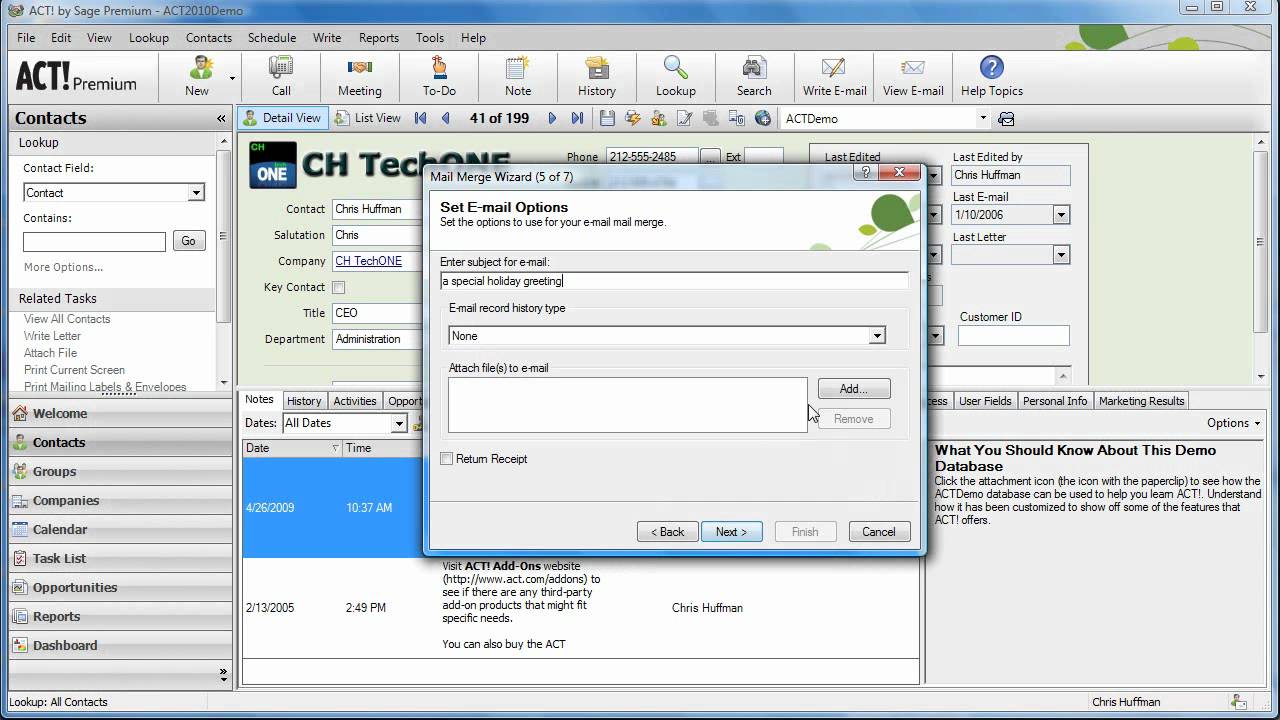The height and width of the screenshot is (720, 1280).
Task: Switch to Detail View
Action: [281, 118]
